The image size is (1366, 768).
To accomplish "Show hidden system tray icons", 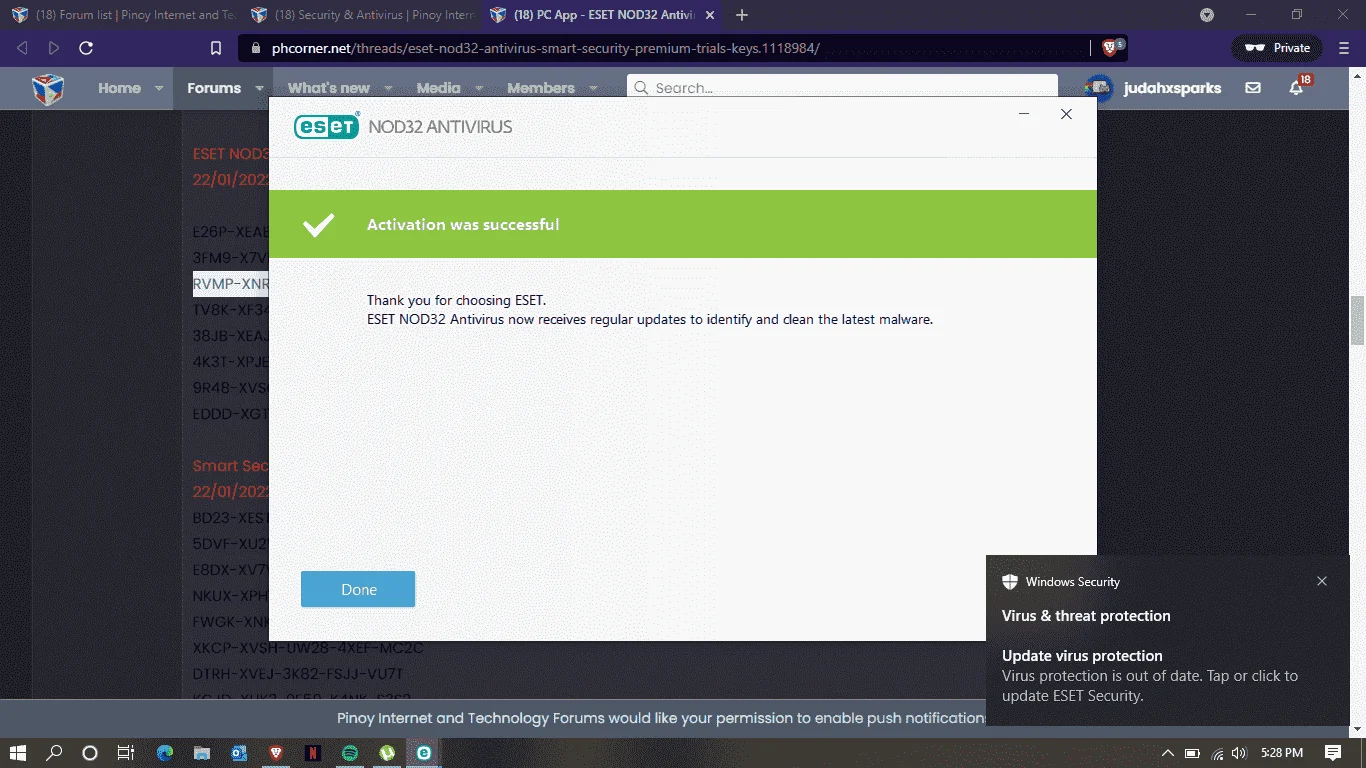I will (x=1167, y=753).
